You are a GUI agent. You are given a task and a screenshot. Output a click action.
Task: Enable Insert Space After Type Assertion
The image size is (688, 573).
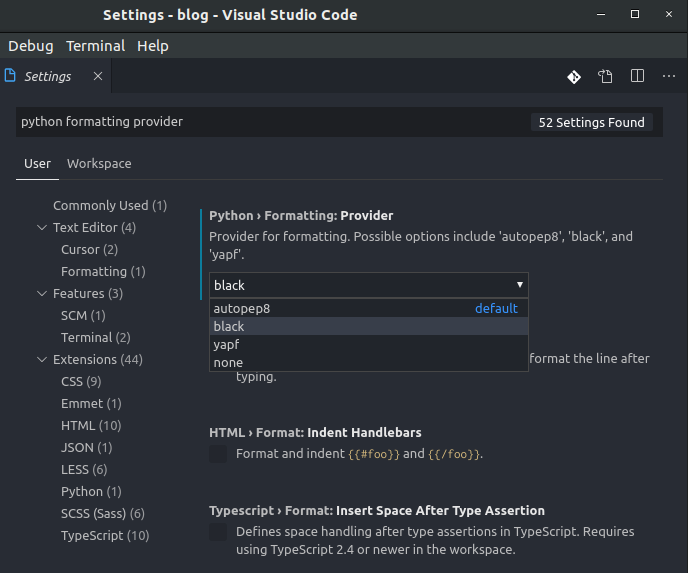[218, 532]
